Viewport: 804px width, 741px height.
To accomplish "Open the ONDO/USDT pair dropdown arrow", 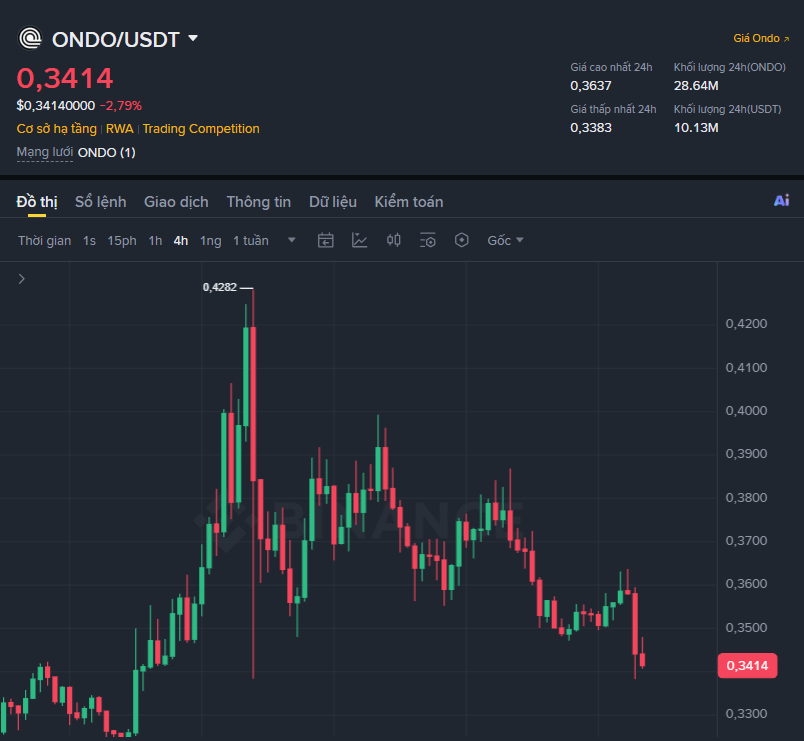I will (193, 38).
